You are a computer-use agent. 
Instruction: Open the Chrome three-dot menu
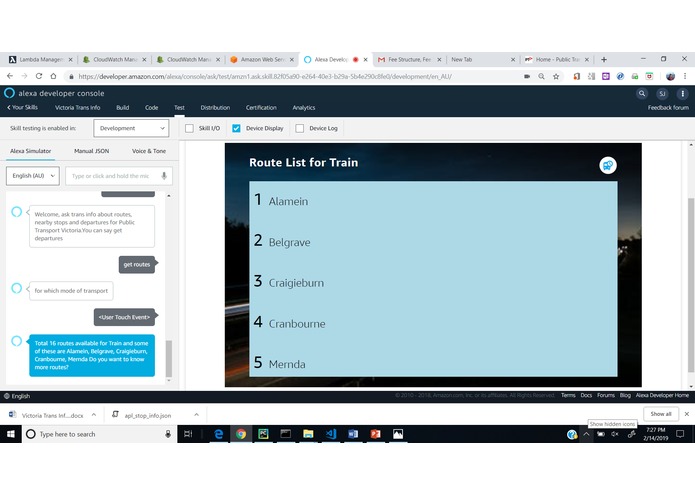(x=685, y=76)
